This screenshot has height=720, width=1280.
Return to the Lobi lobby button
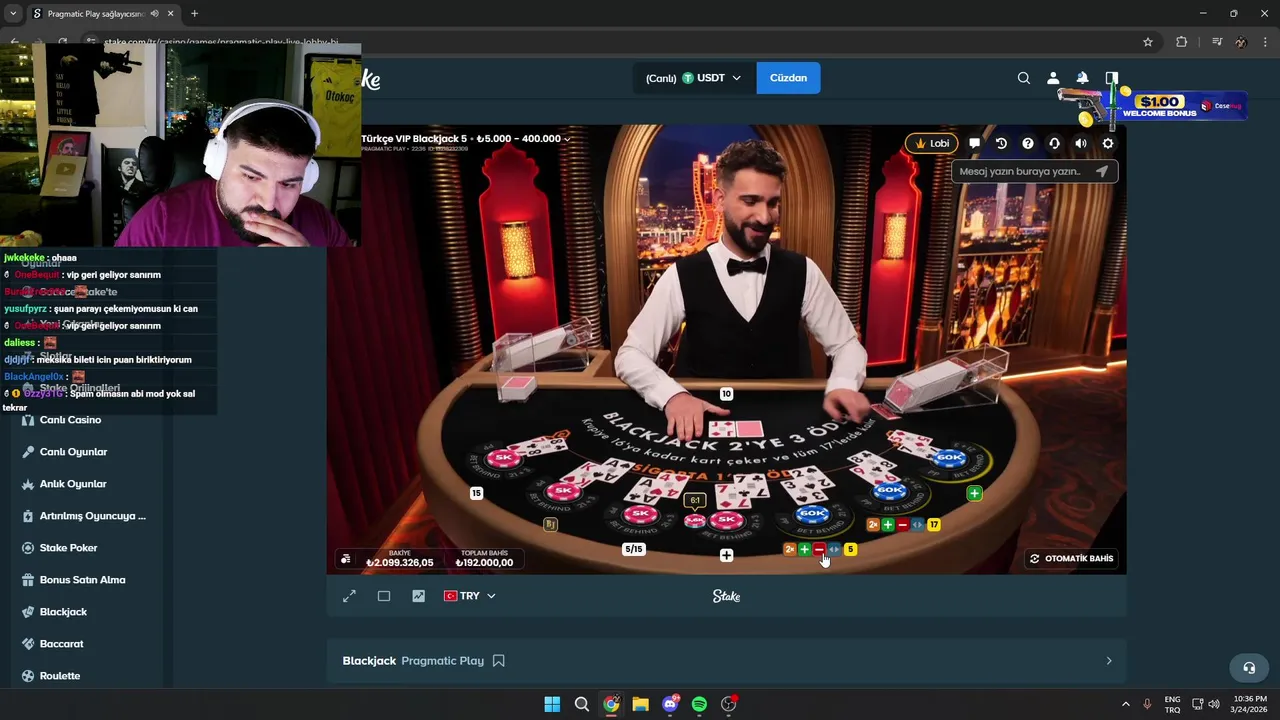(x=931, y=143)
